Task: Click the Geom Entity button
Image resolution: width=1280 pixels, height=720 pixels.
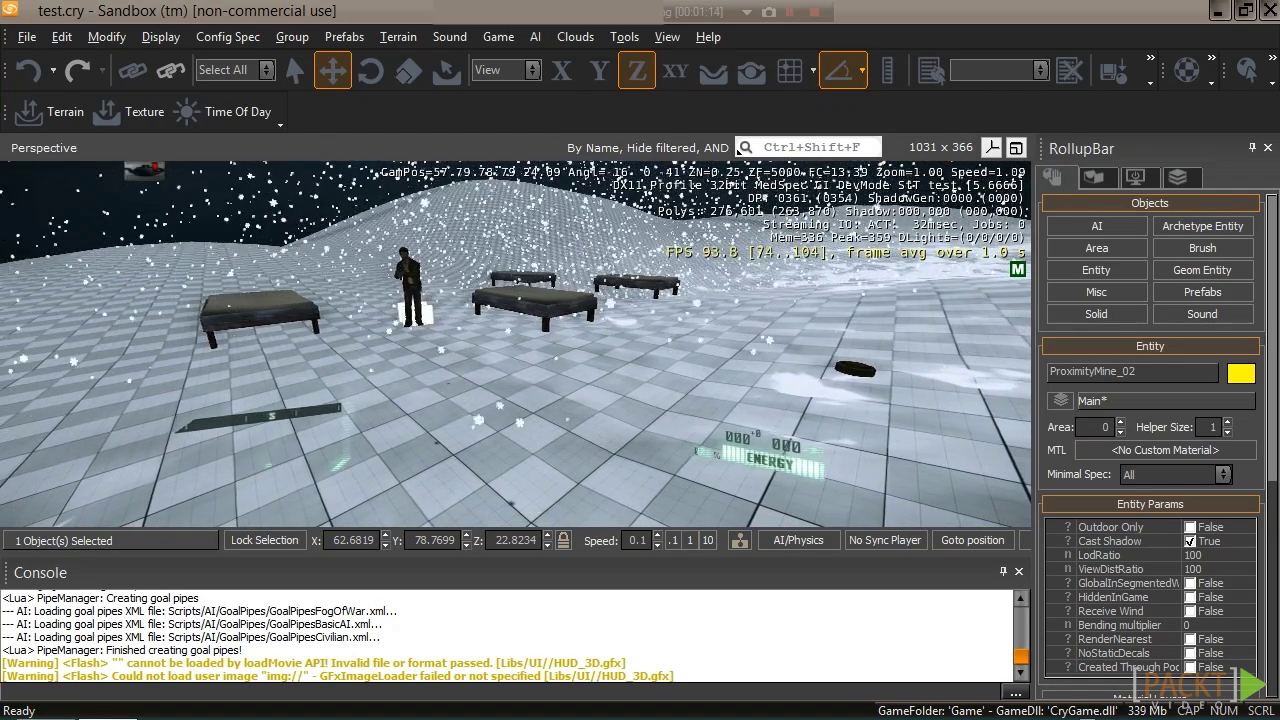Action: [x=1202, y=270]
